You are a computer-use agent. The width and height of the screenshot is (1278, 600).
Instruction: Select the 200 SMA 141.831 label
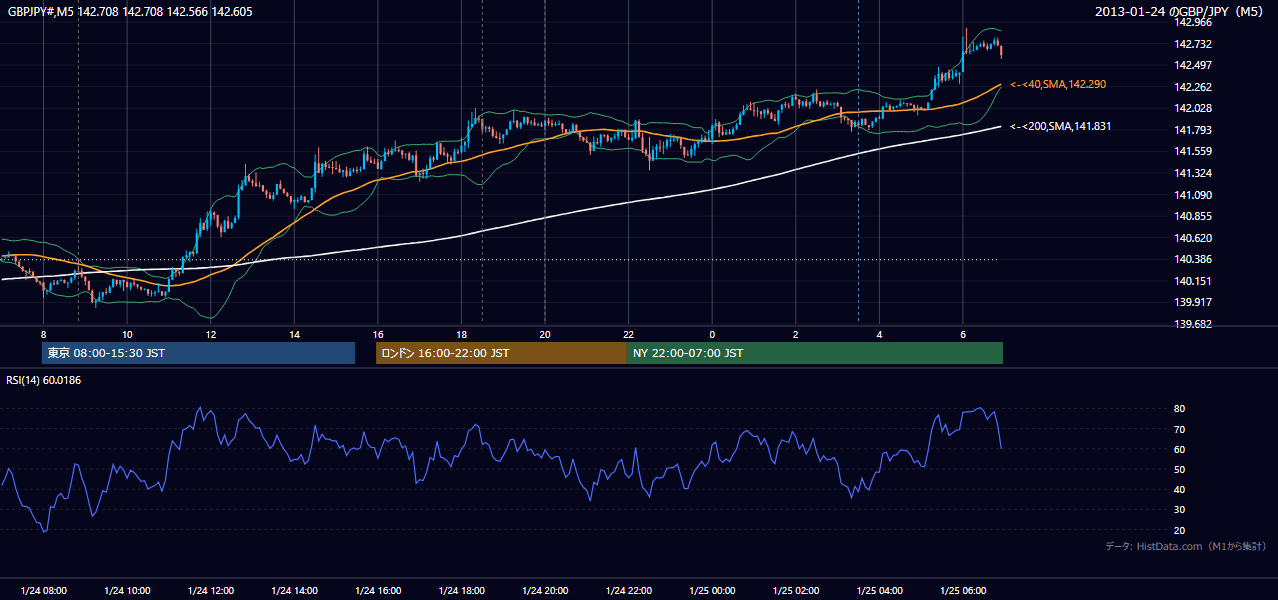point(1061,127)
